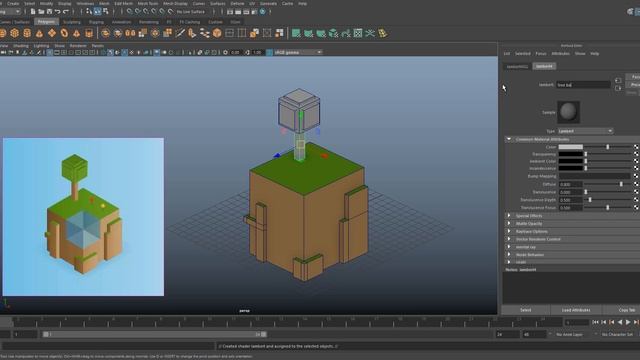Click the Undo arrow icon
The width and height of the screenshot is (640, 360).
tap(58, 11)
